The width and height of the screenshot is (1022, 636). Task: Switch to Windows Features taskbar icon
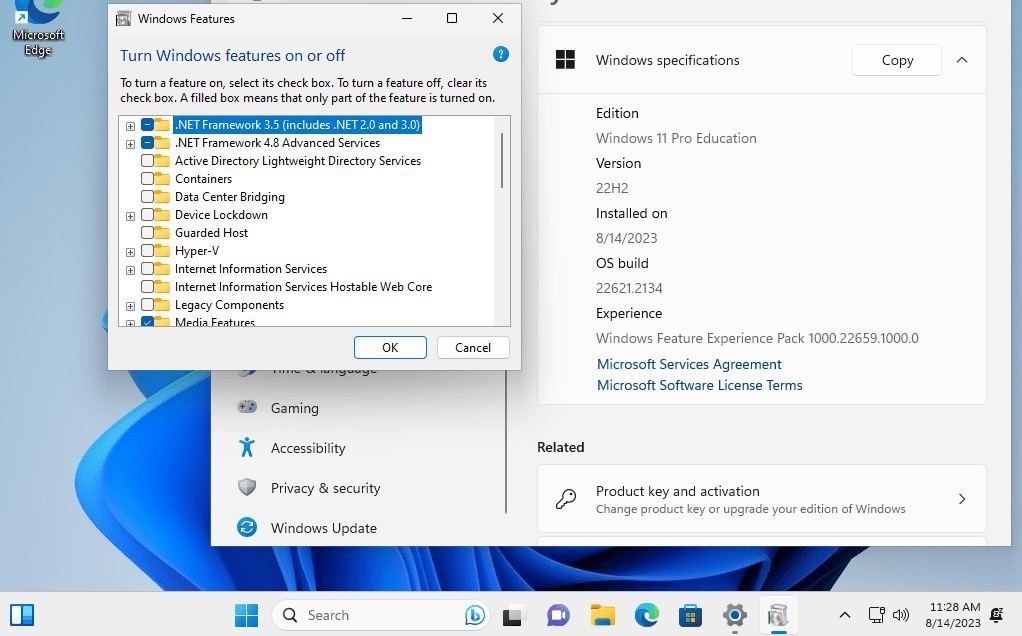point(778,615)
